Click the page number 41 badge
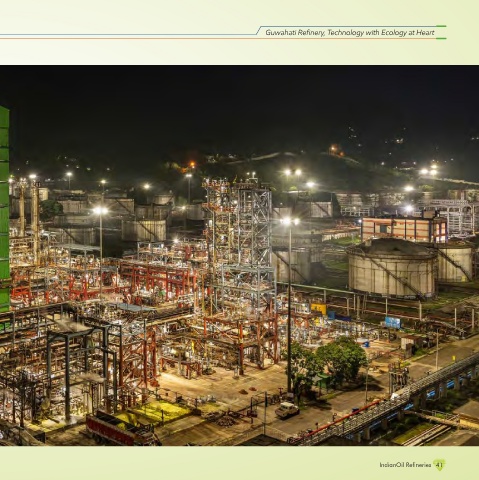The image size is (479, 480). (439, 465)
